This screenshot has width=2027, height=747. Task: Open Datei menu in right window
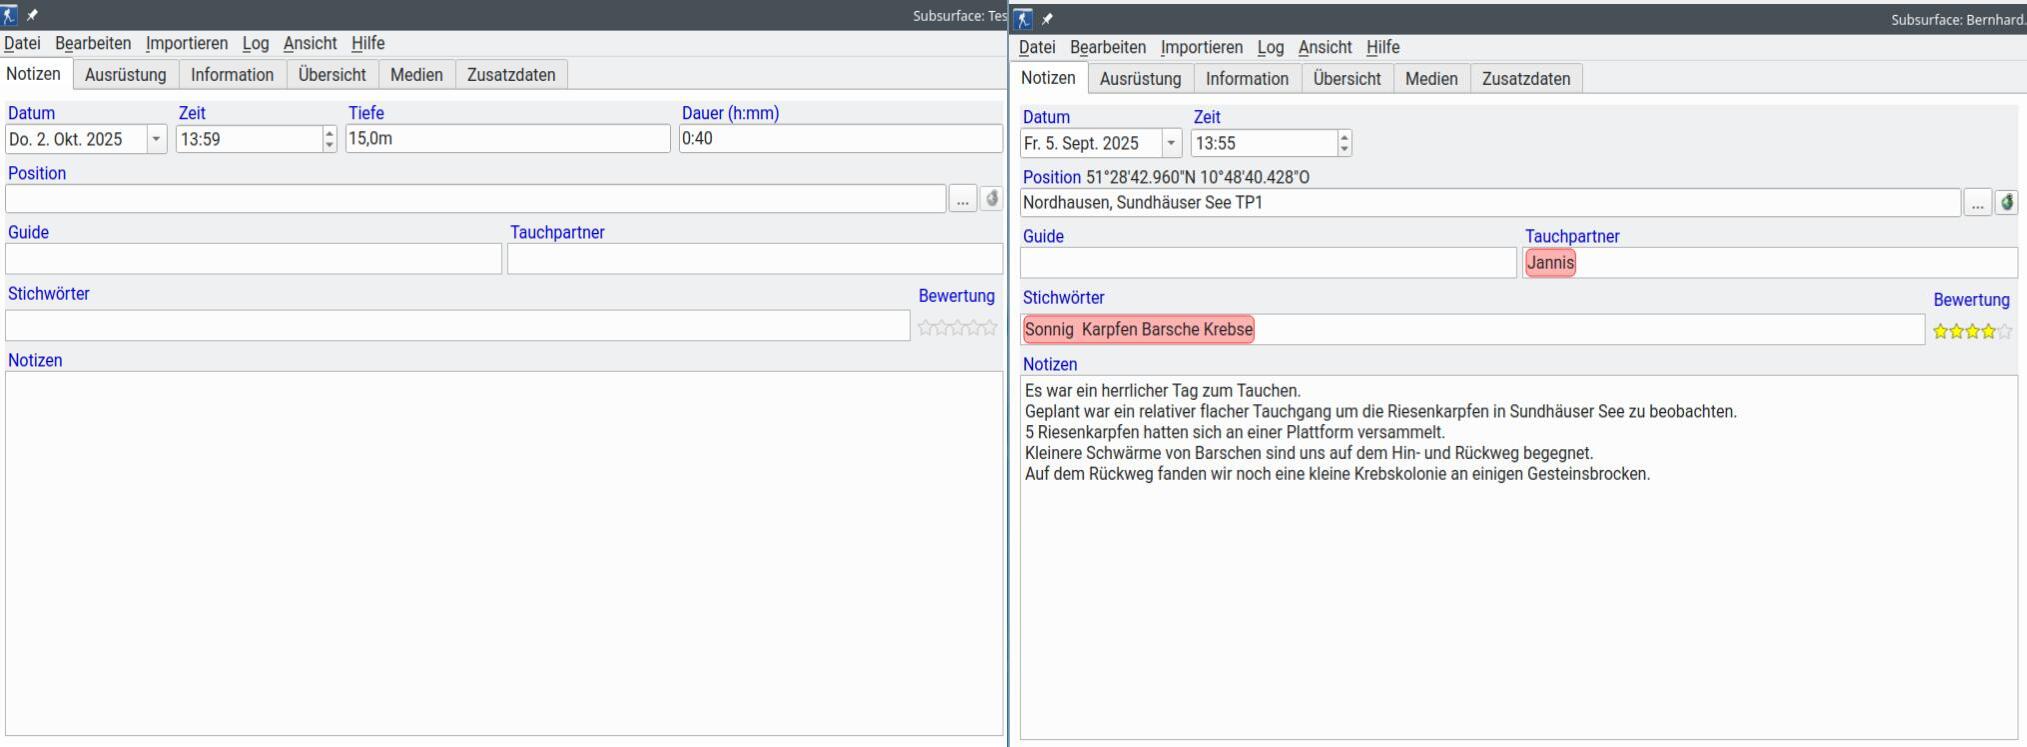coord(1037,47)
